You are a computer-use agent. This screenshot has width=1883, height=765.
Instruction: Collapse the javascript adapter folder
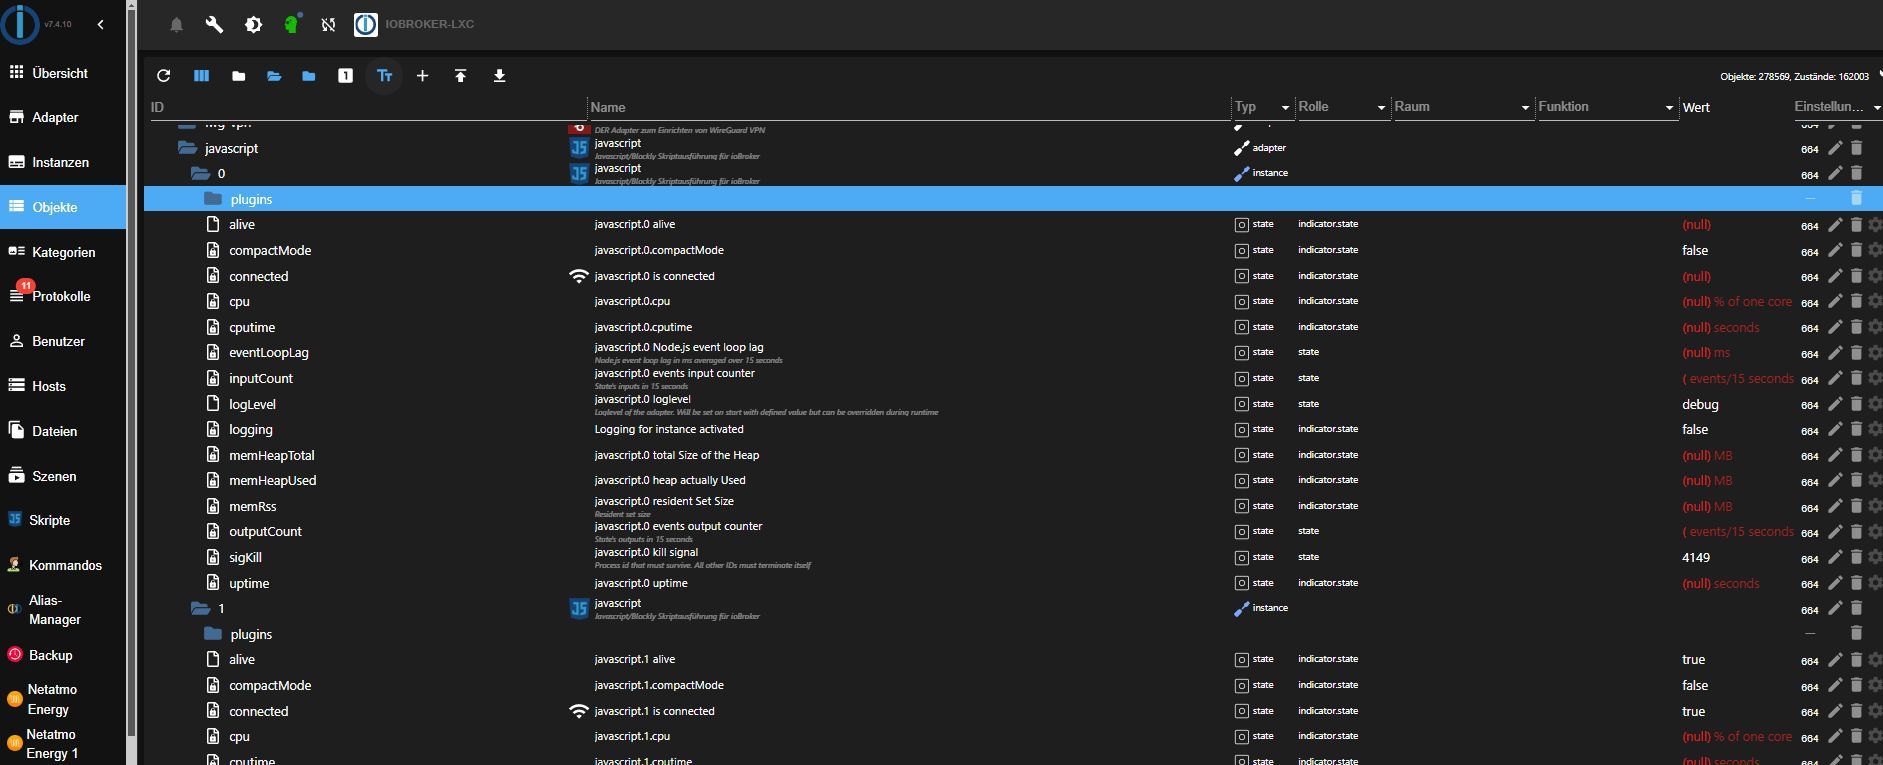coord(187,148)
